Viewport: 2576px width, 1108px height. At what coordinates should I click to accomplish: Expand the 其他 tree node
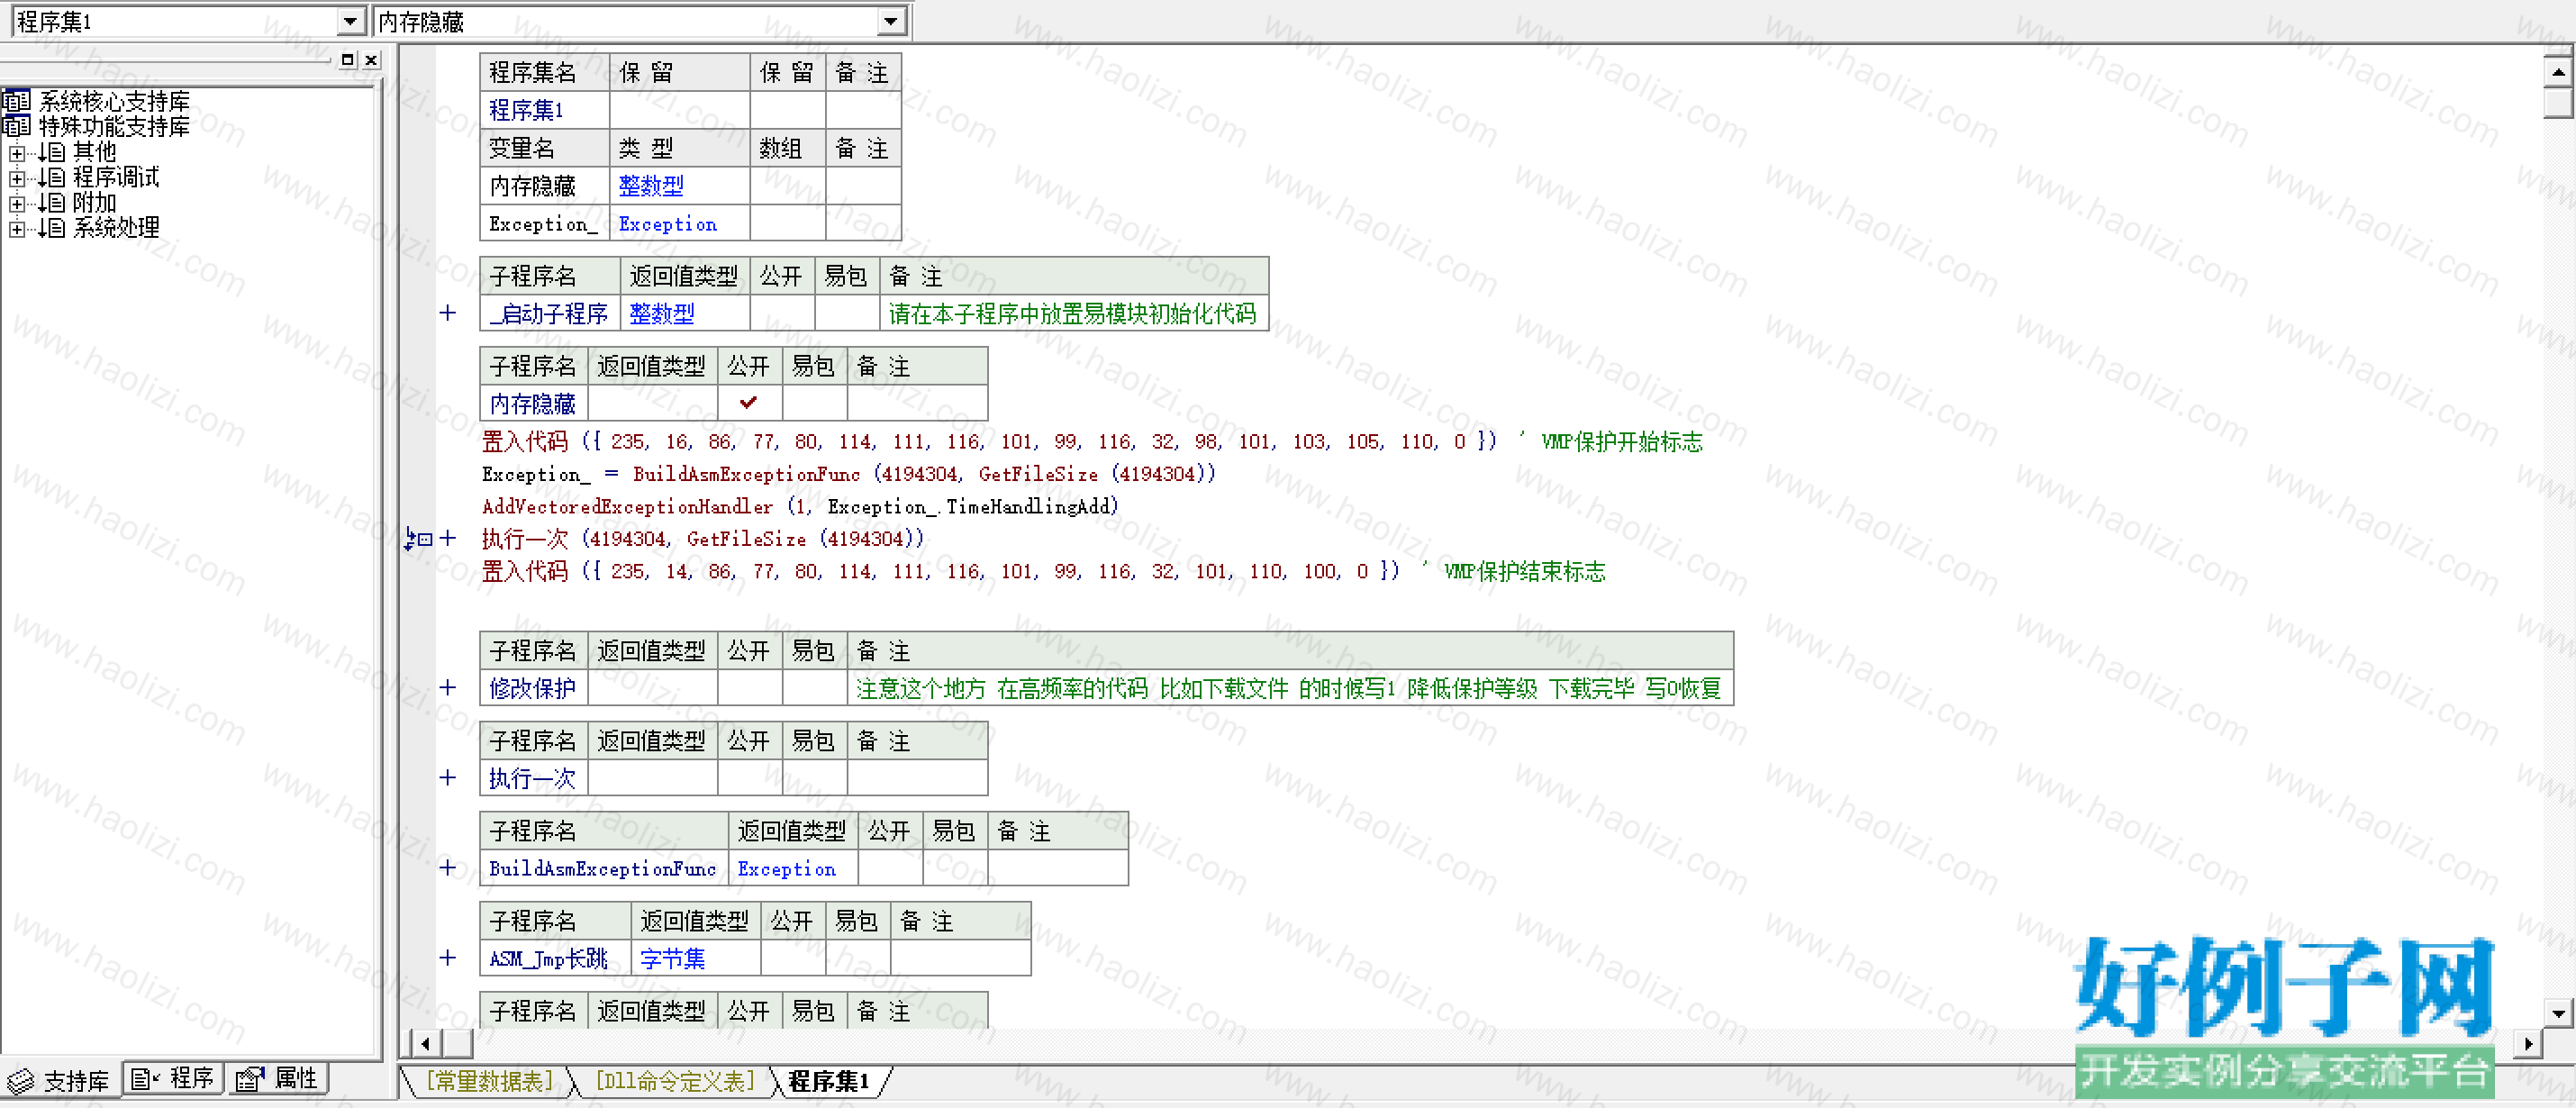coord(16,153)
